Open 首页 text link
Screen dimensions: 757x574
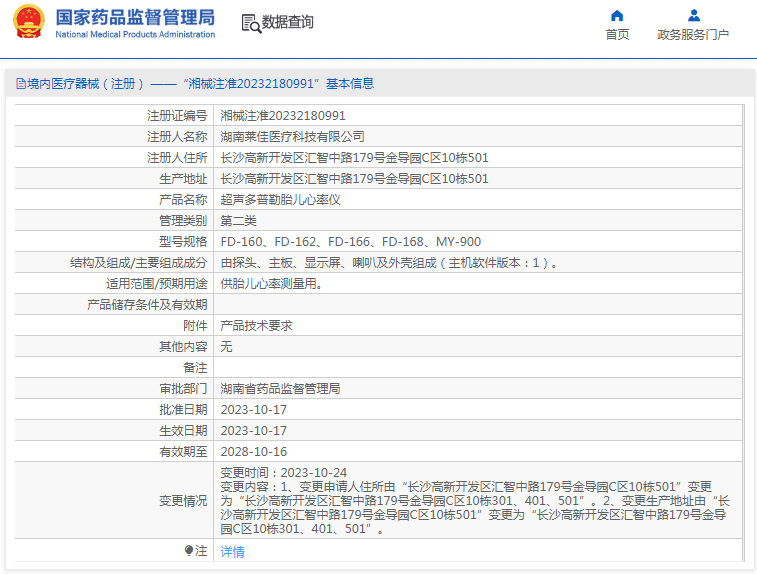point(617,35)
